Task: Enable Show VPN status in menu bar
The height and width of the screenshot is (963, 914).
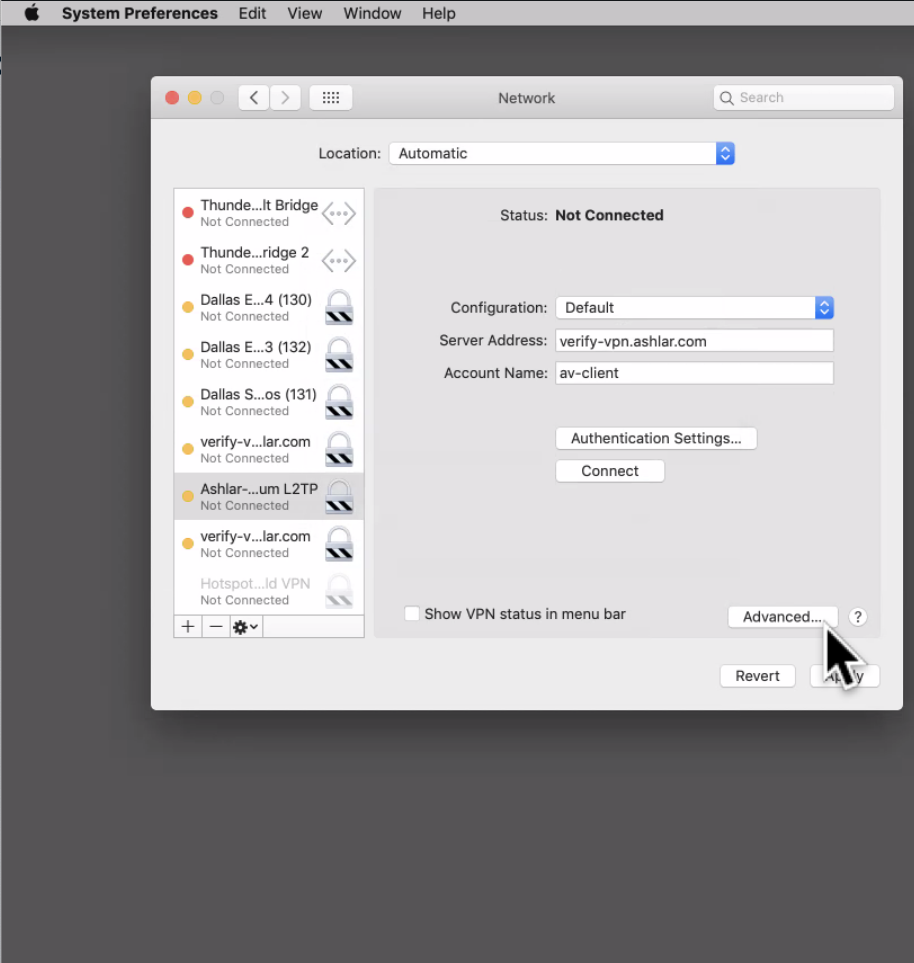Action: tap(412, 614)
